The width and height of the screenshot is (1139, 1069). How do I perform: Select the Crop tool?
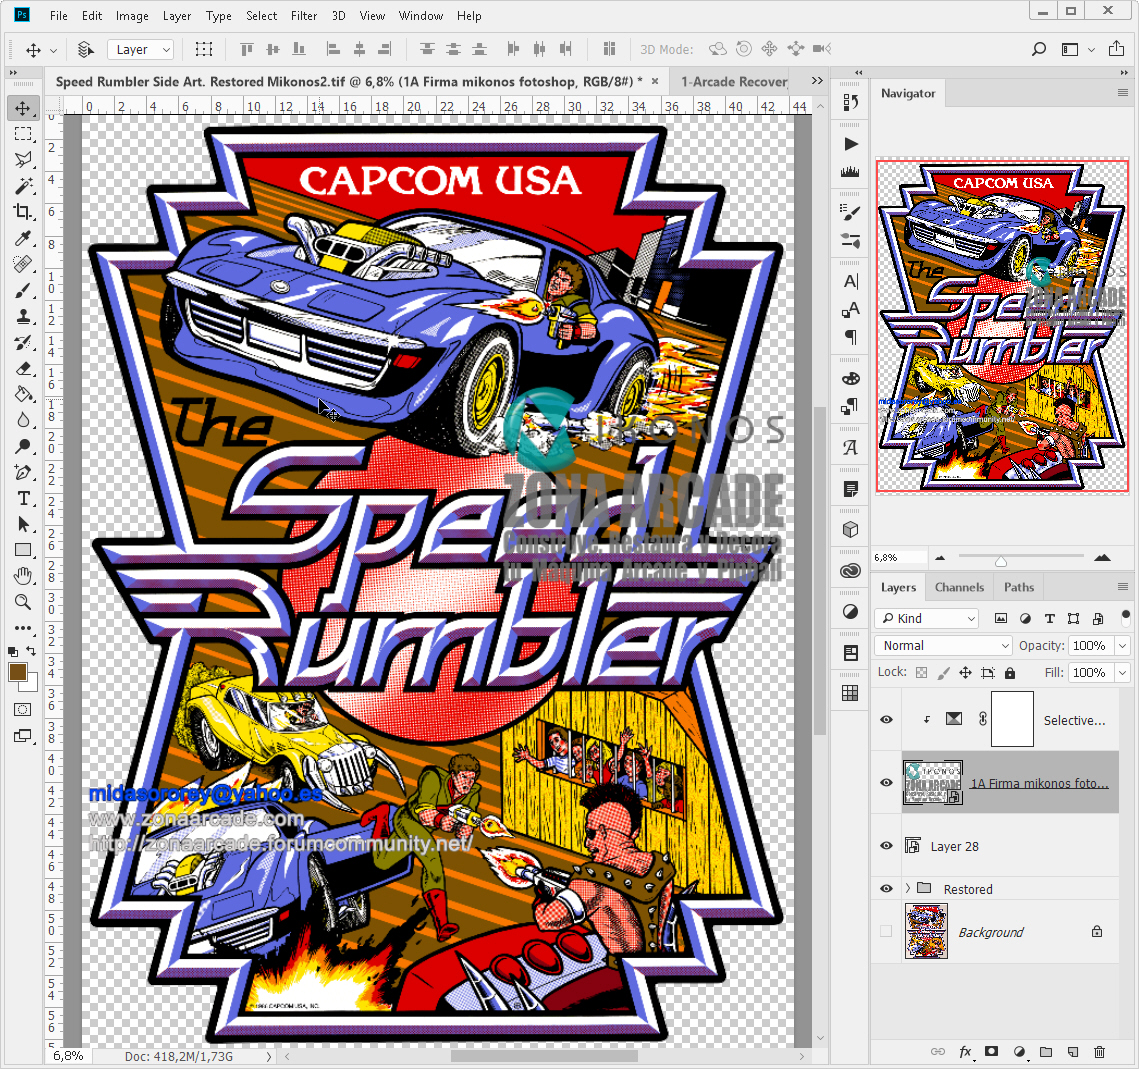pos(23,212)
